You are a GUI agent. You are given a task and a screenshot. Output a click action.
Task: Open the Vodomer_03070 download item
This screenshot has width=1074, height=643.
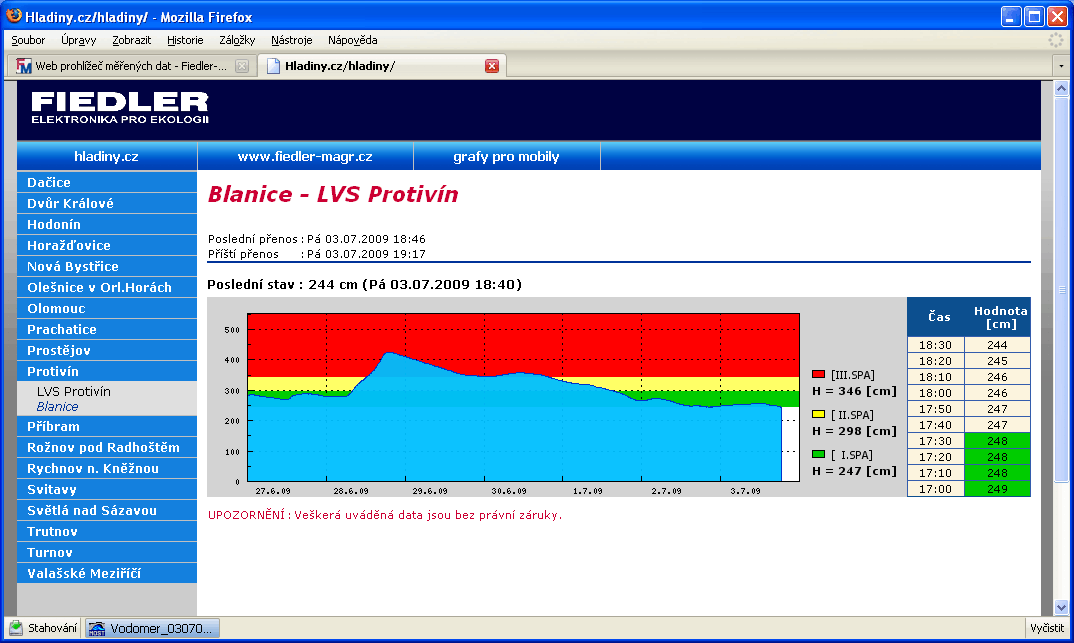153,628
